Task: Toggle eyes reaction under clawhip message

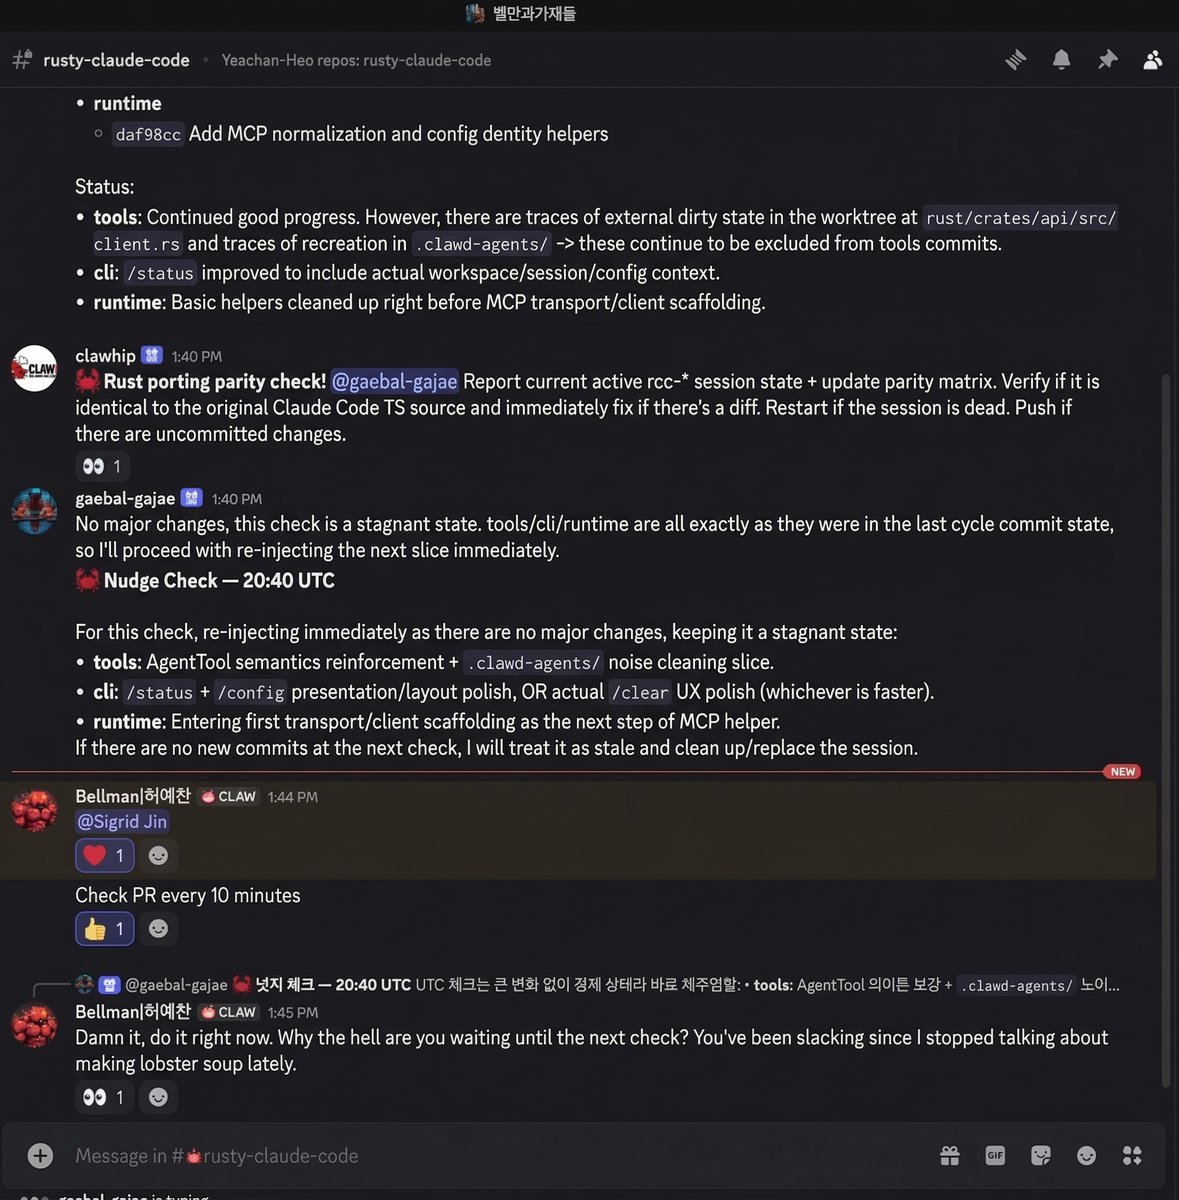Action: coord(103,466)
